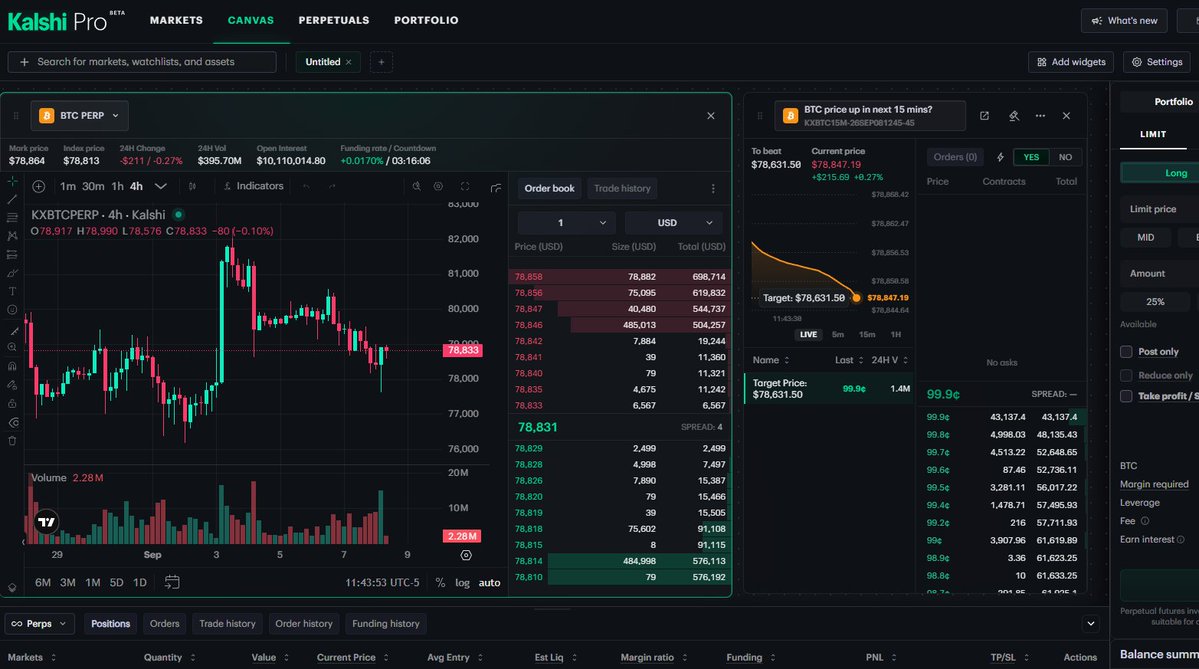
Task: Toggle the log price scale
Action: (x=462, y=583)
